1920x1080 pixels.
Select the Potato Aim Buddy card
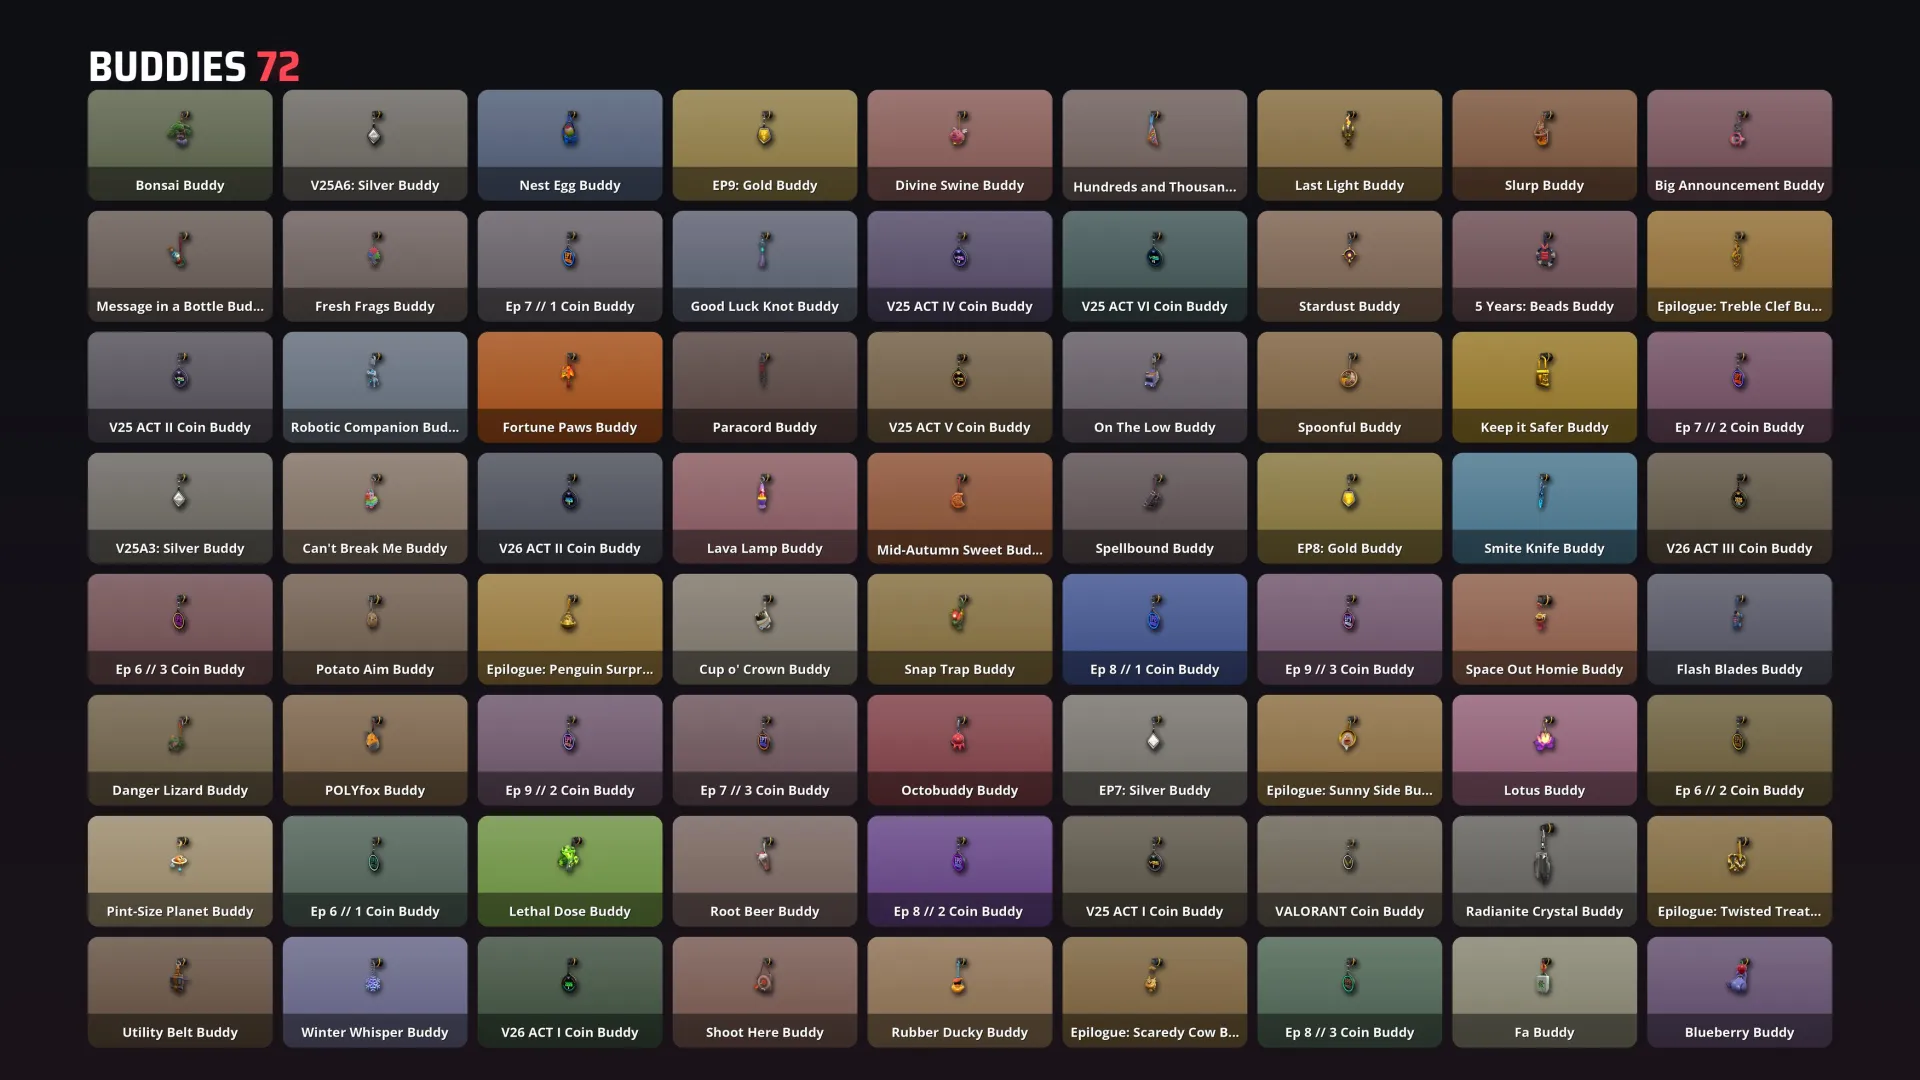pos(375,629)
